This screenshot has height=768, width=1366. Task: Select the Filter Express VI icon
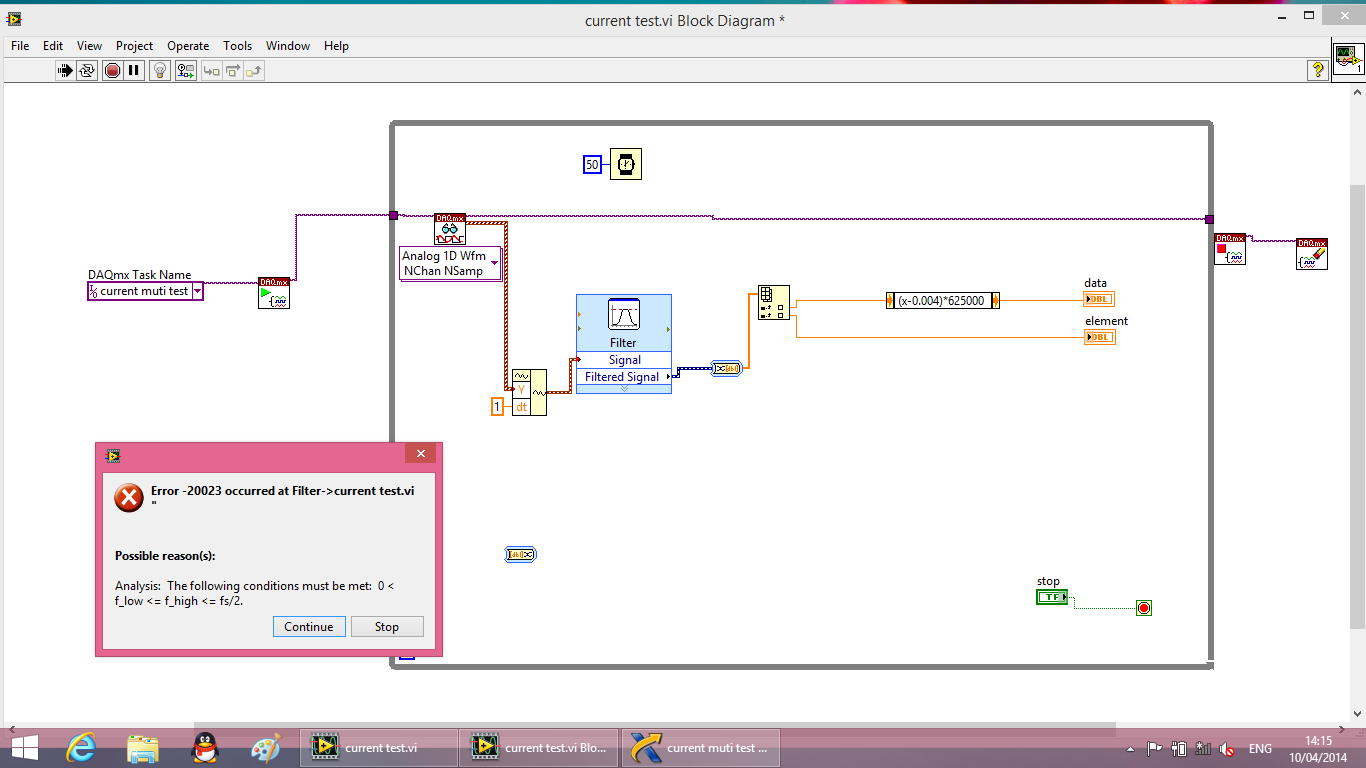(624, 316)
